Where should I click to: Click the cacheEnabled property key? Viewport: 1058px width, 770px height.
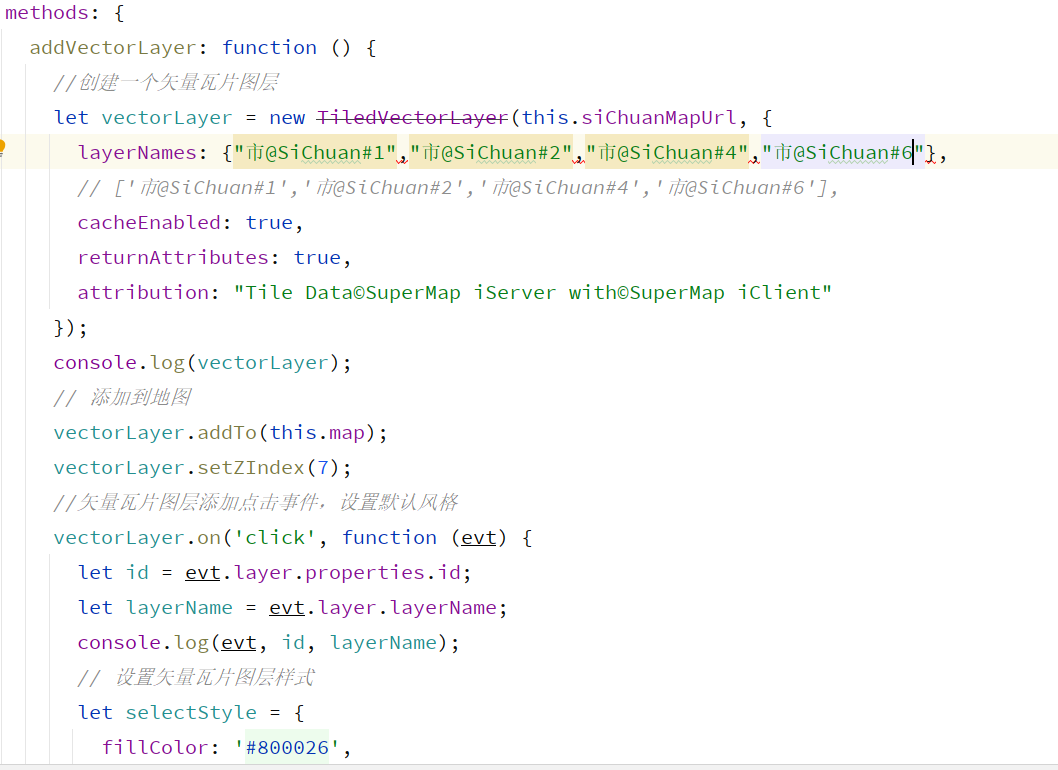point(149,223)
